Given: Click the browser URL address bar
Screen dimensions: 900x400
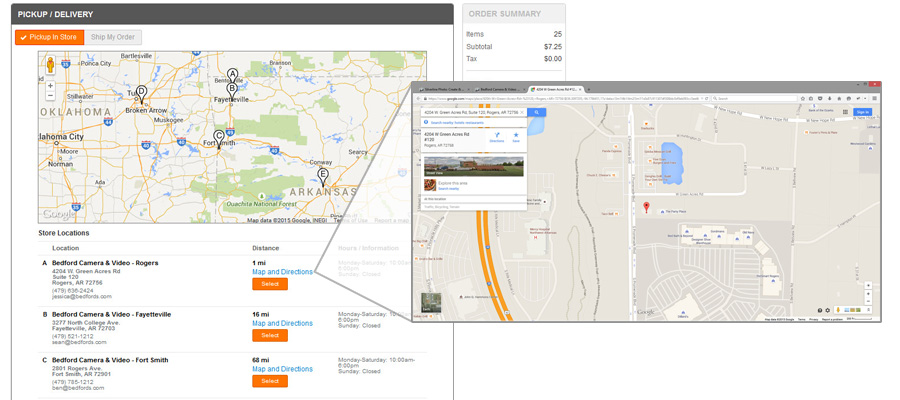Looking at the screenshot, I should [x=565, y=99].
